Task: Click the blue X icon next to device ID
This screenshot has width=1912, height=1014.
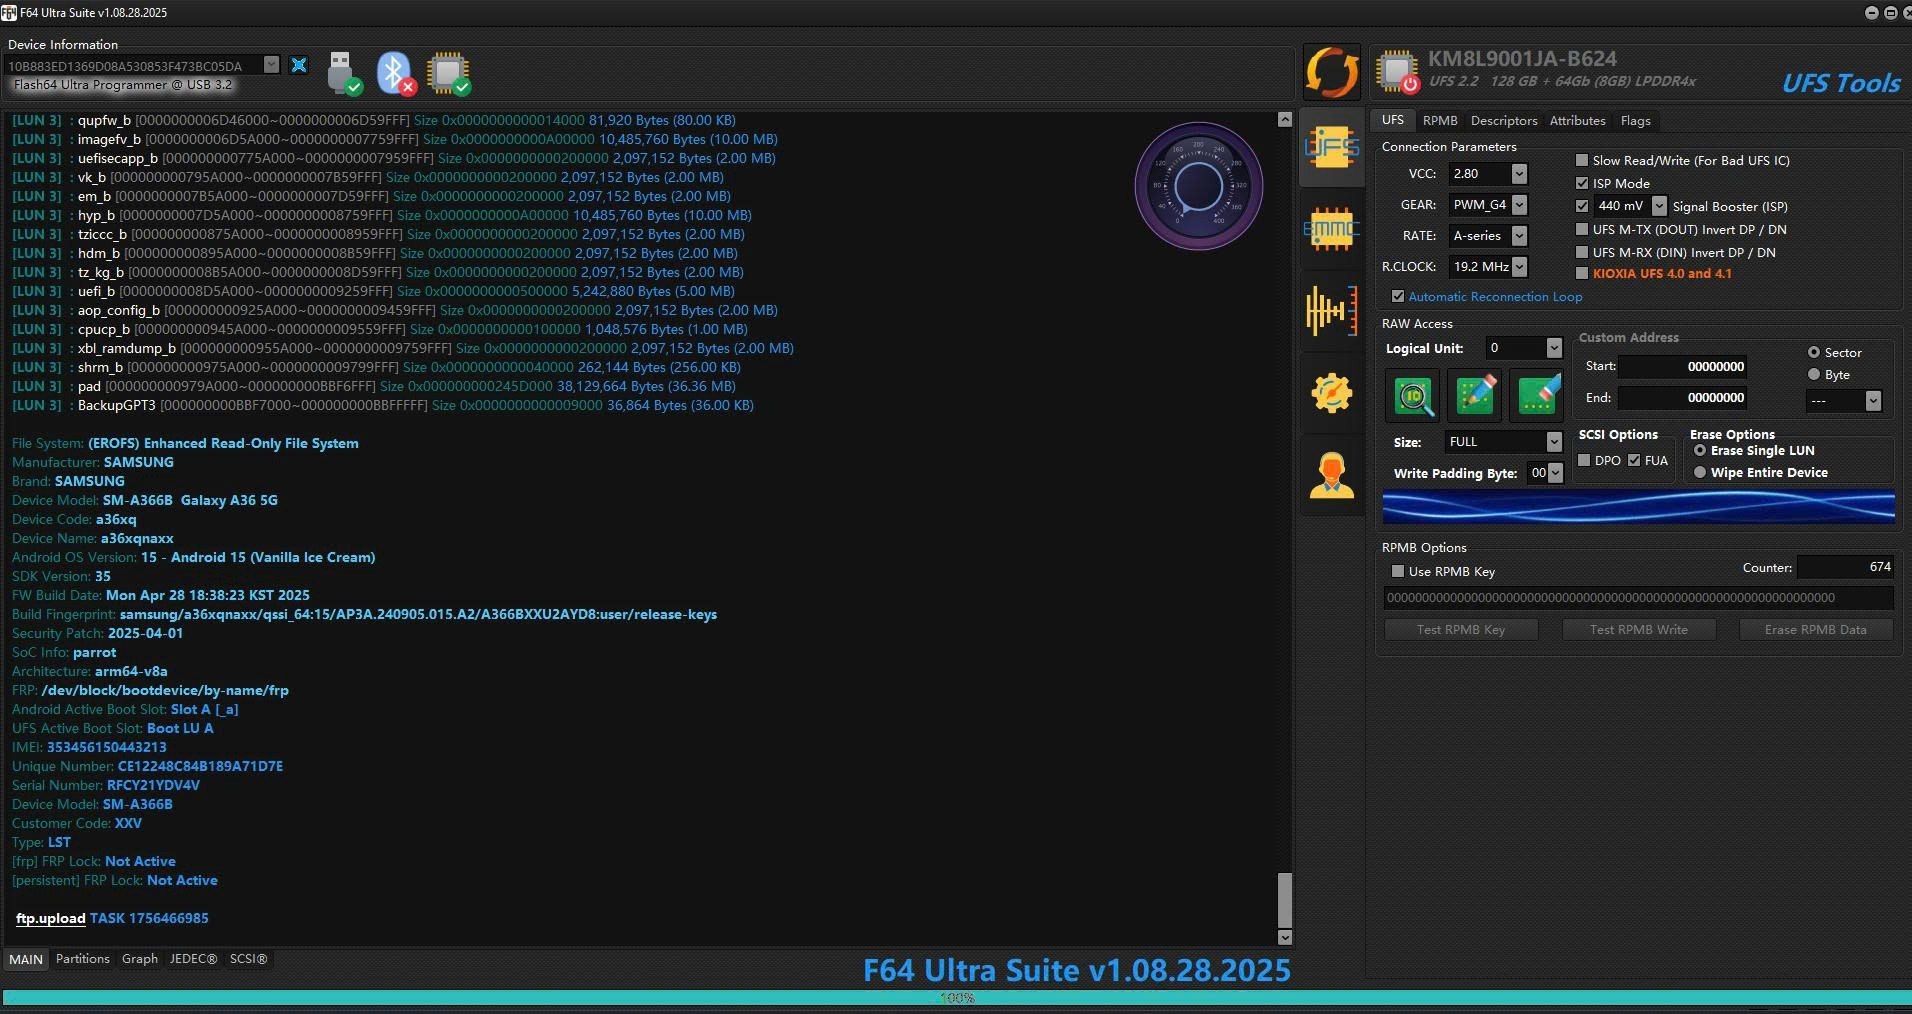Action: click(299, 65)
